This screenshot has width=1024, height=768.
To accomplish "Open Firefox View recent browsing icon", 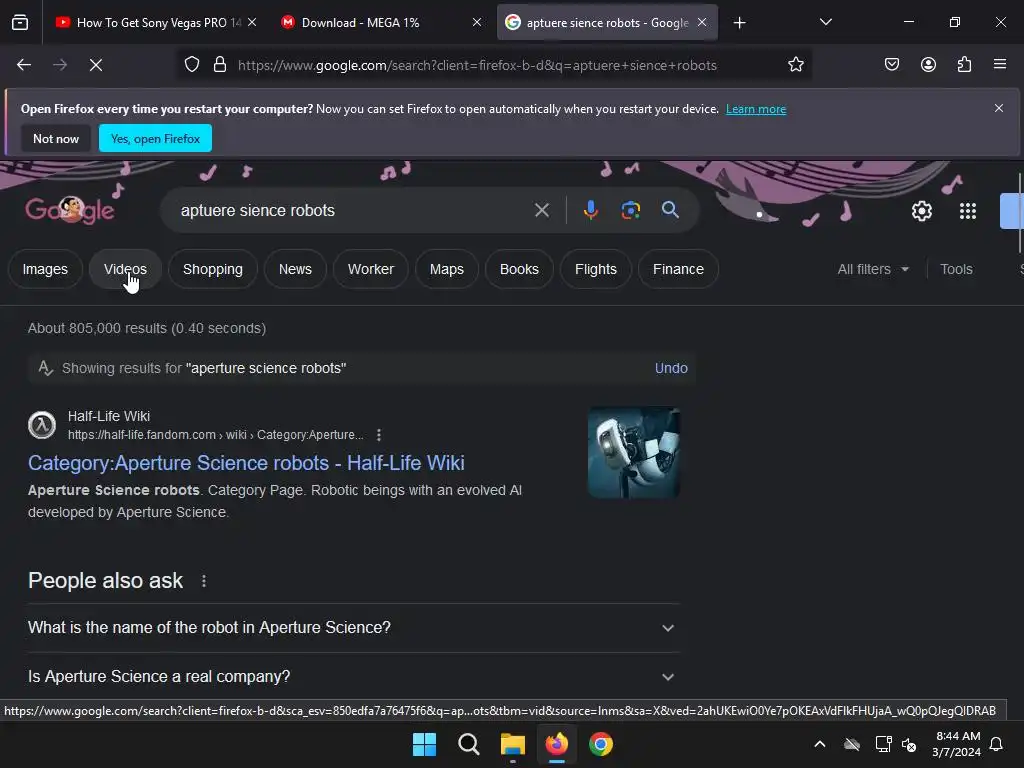I will click(20, 23).
